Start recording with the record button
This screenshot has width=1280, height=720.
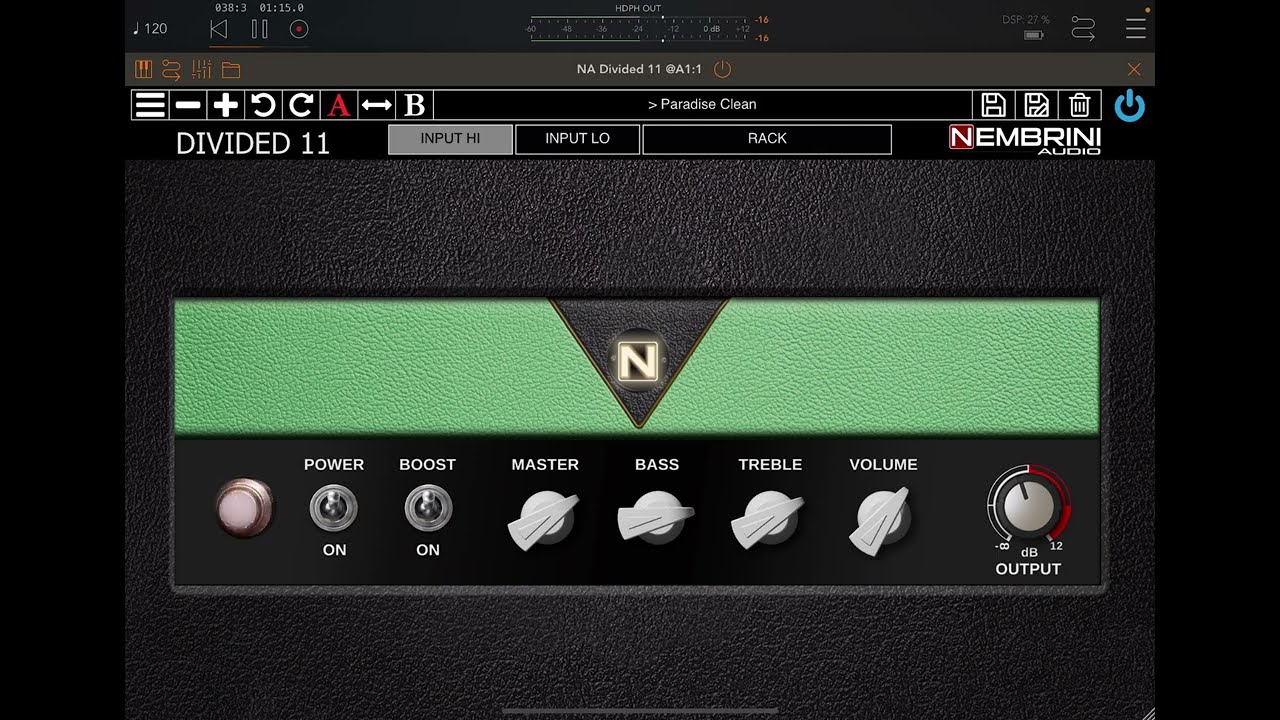click(298, 29)
